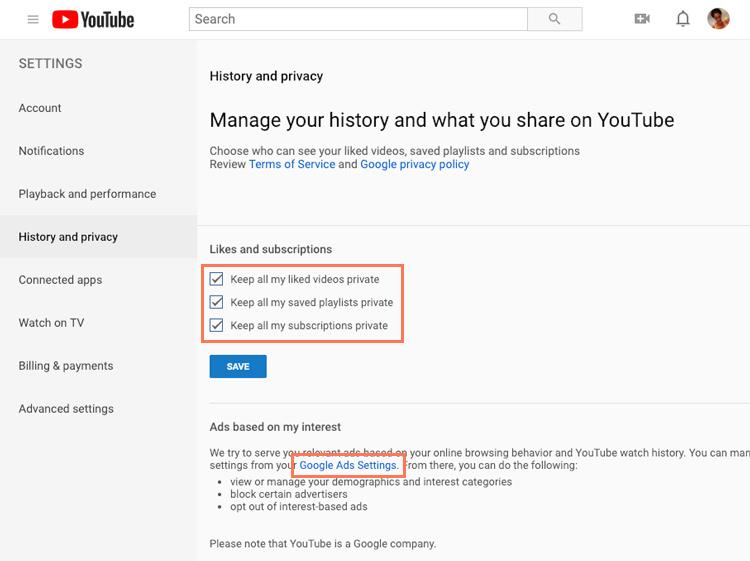The height and width of the screenshot is (561, 750).
Task: Select History and privacy in sidebar
Action: tap(68, 237)
